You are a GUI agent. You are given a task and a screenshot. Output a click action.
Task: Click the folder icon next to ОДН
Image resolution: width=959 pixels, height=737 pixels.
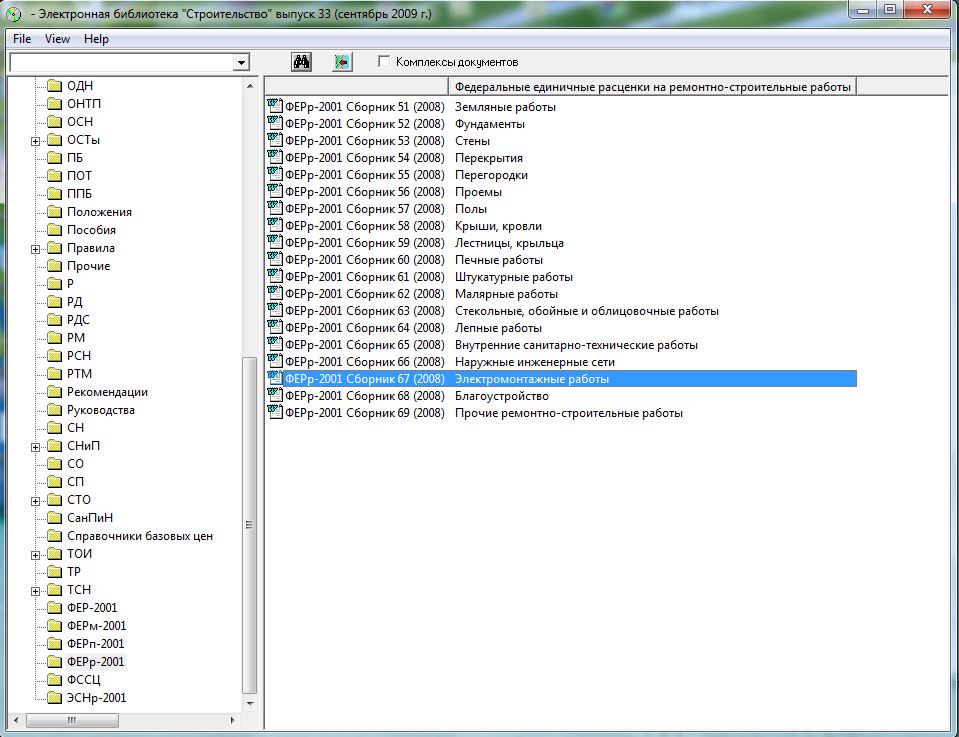click(55, 86)
